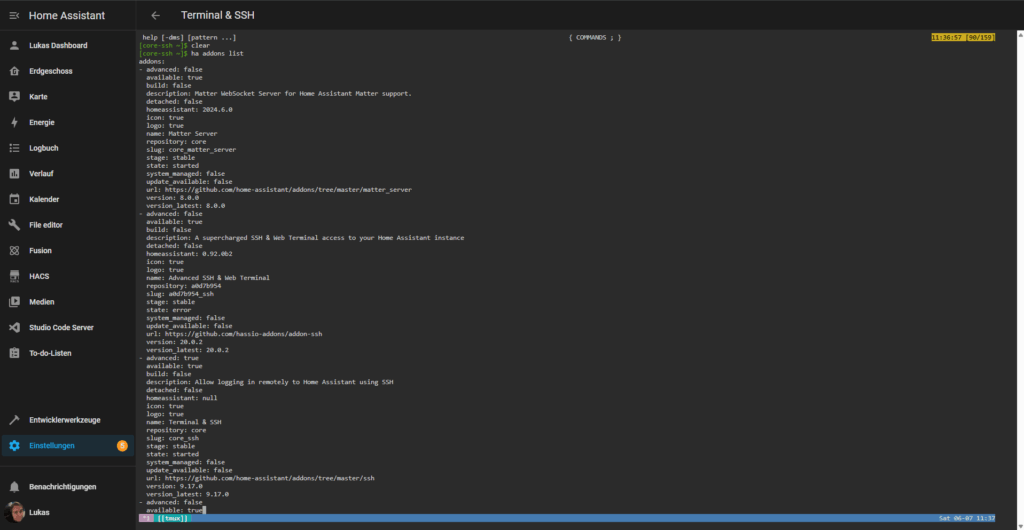Launch the Studio Code Server label
Screen dimensions: 1024x530
[x=61, y=328]
